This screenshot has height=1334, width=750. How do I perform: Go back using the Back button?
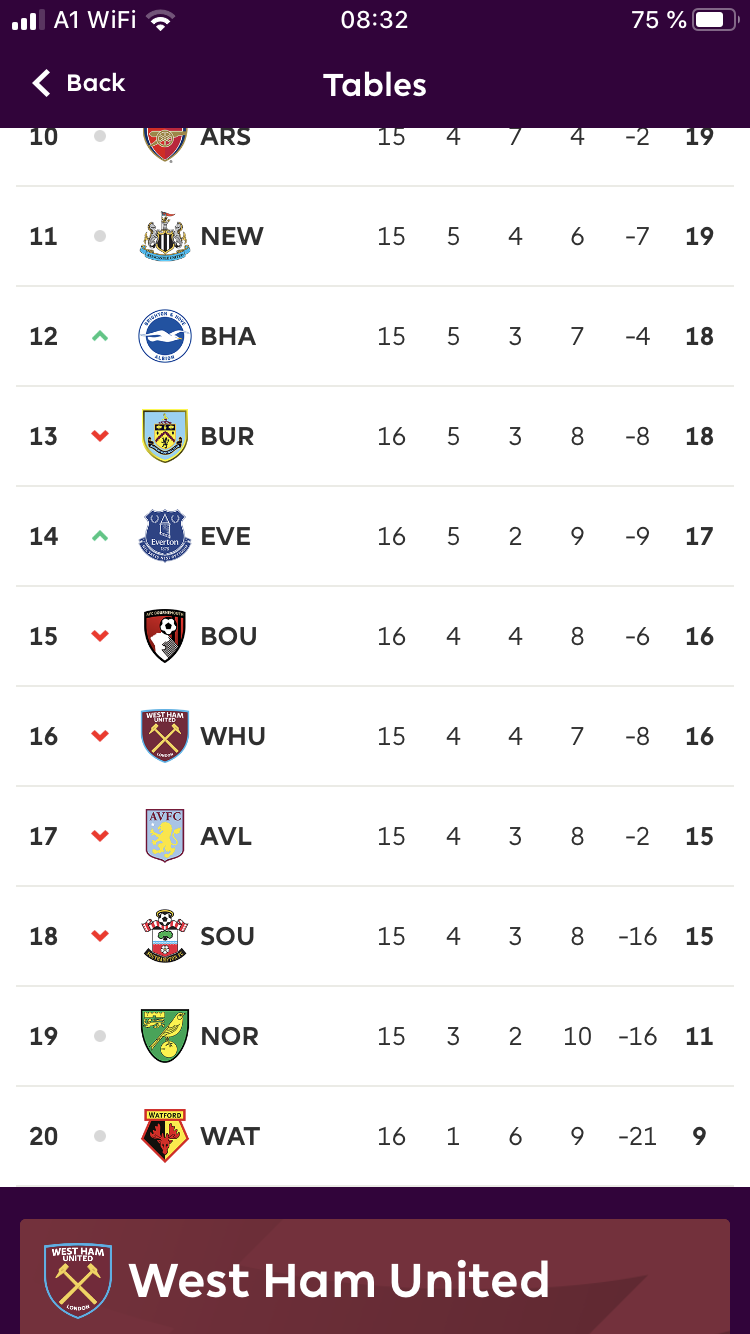pos(78,83)
